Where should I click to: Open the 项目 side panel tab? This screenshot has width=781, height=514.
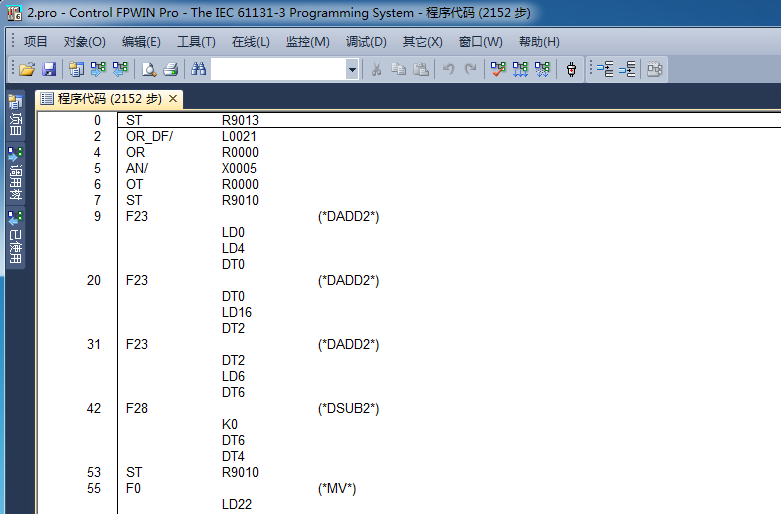click(15, 117)
